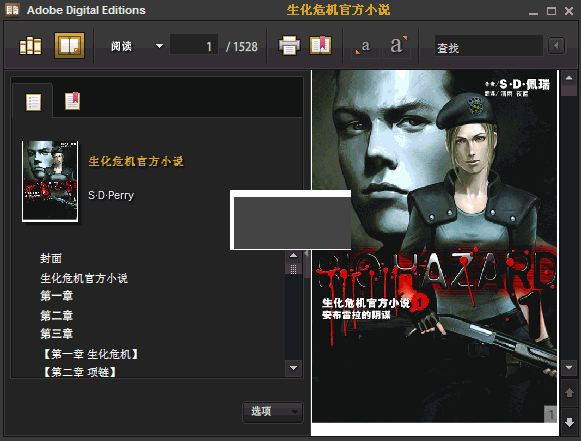Image resolution: width=581 pixels, height=441 pixels.
Task: Click the page number marker 1
Action: (x=550, y=414)
